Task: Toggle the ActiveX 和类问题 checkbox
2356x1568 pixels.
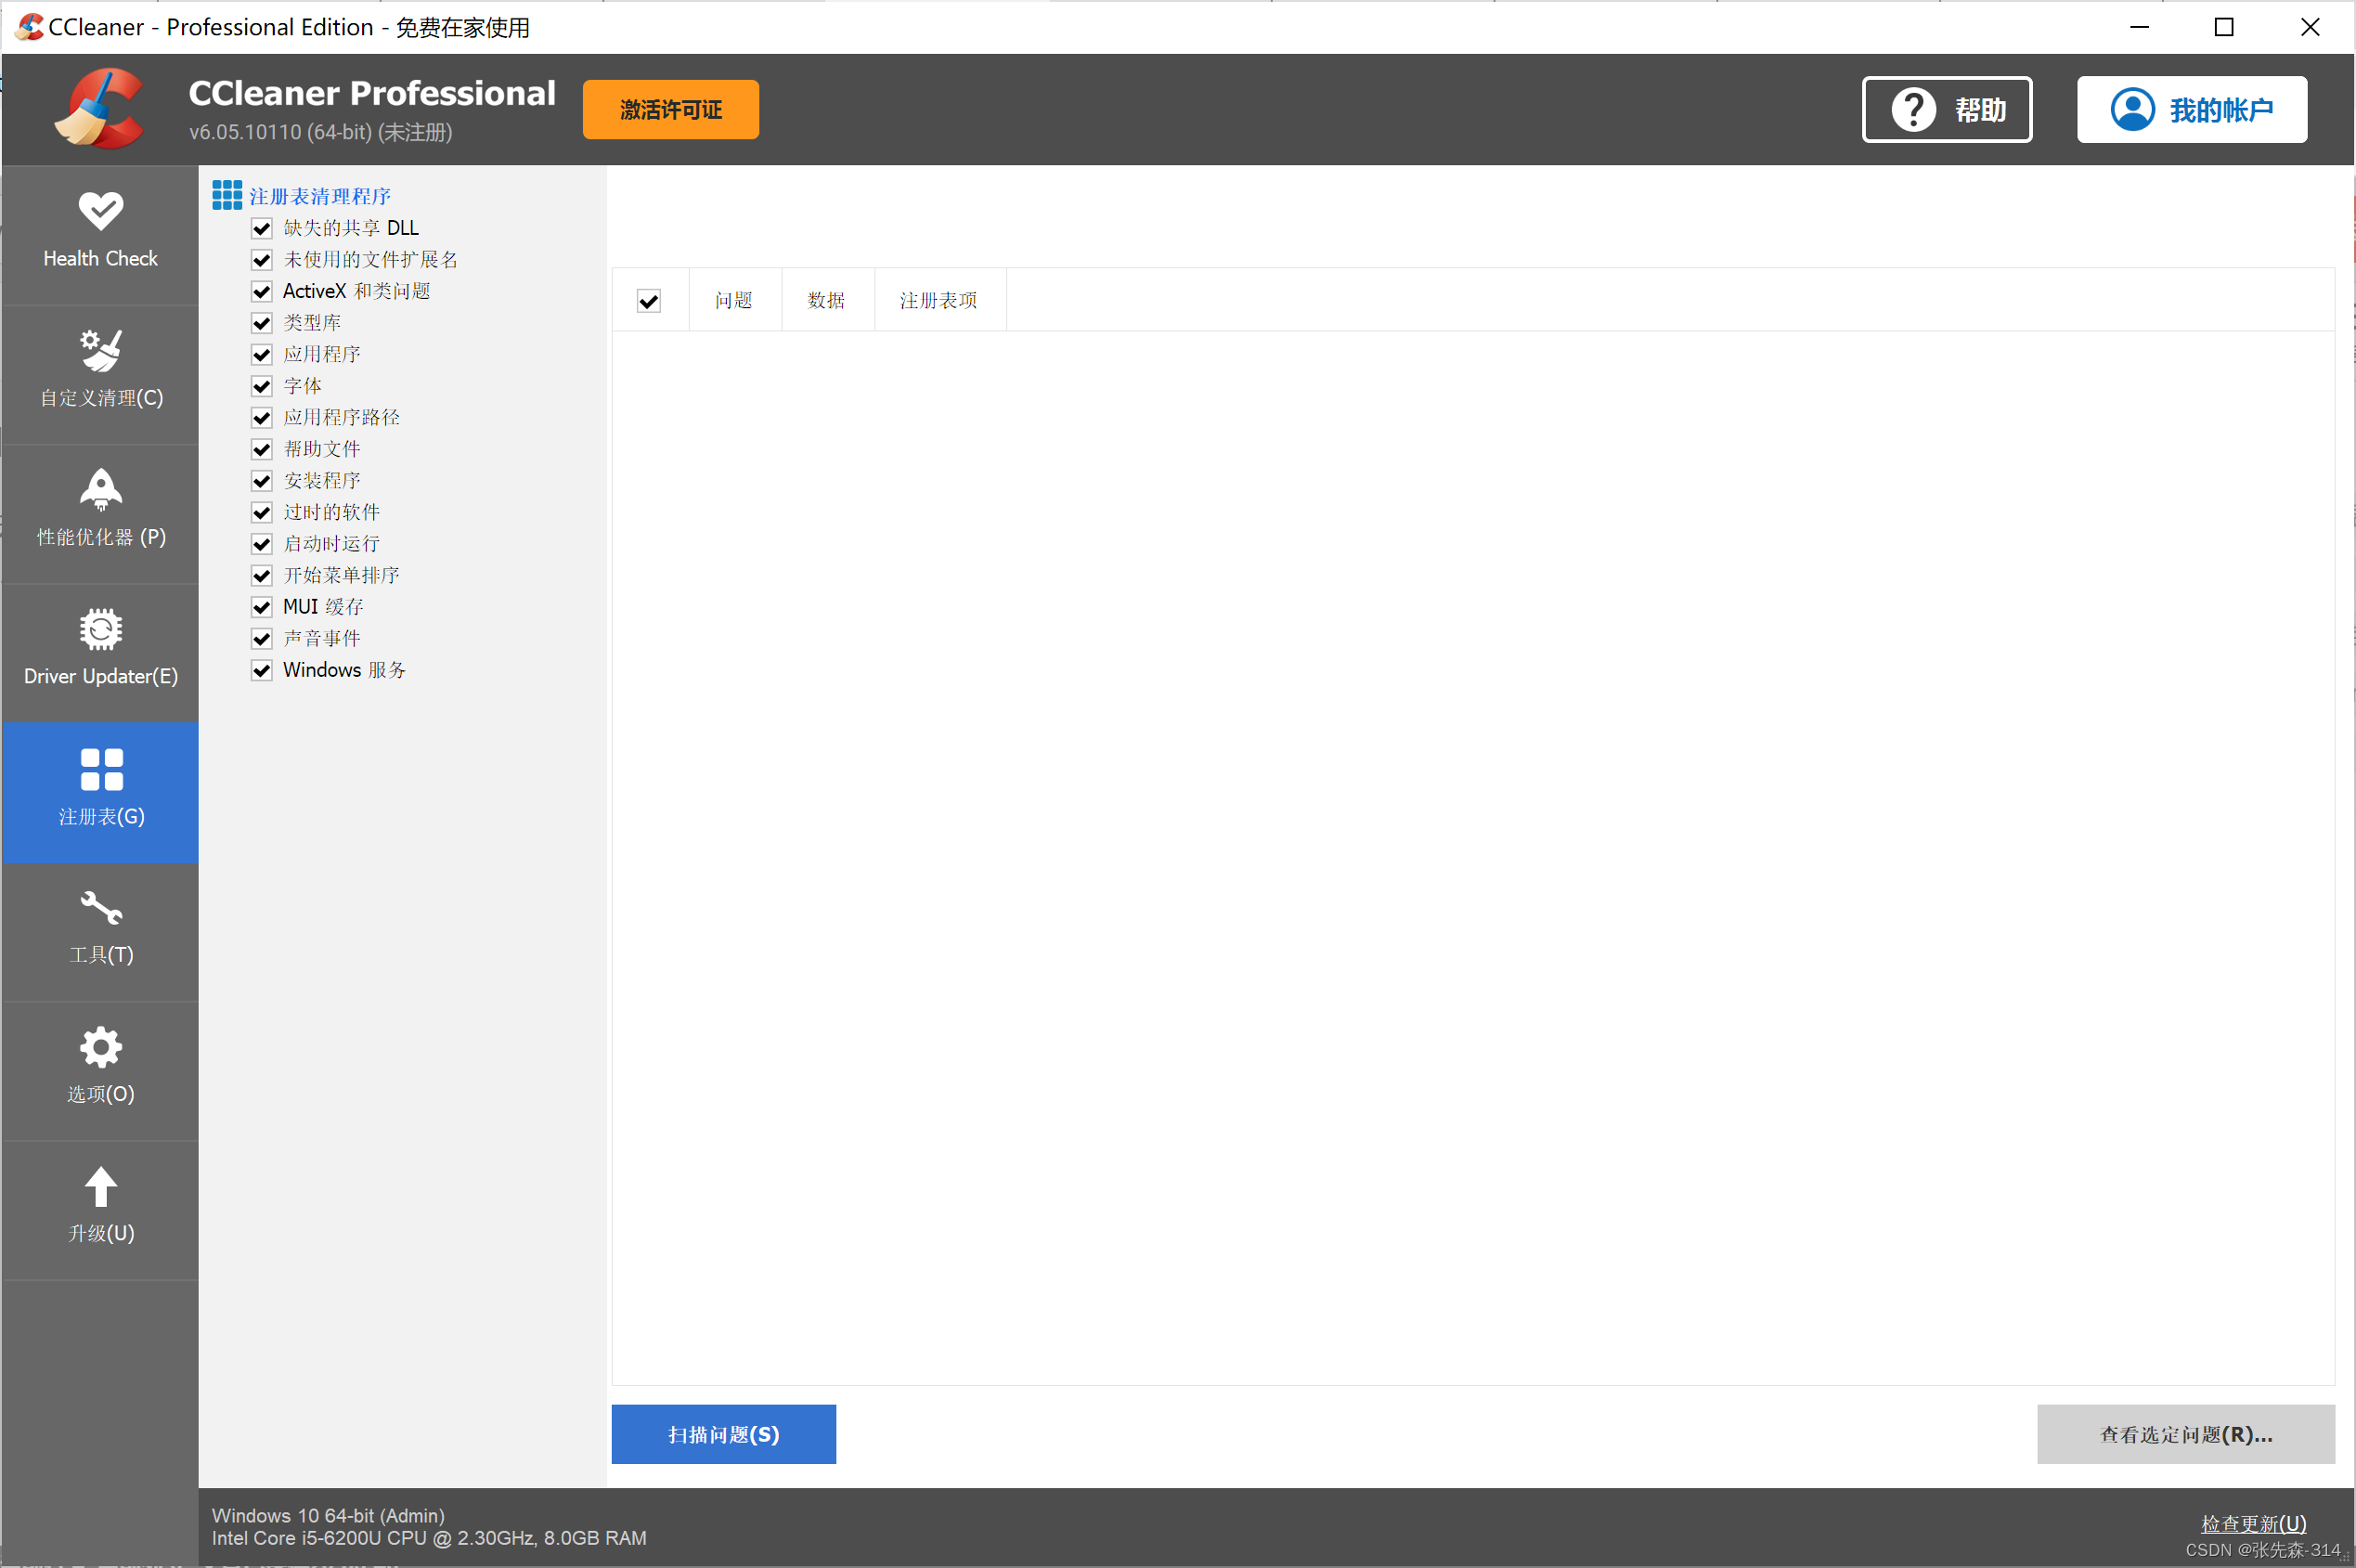Action: click(x=262, y=292)
